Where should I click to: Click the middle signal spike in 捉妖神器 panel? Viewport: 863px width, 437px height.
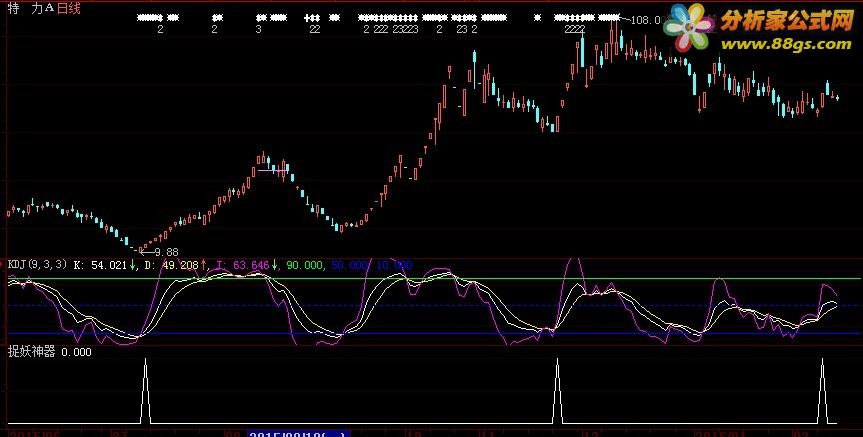(558, 390)
